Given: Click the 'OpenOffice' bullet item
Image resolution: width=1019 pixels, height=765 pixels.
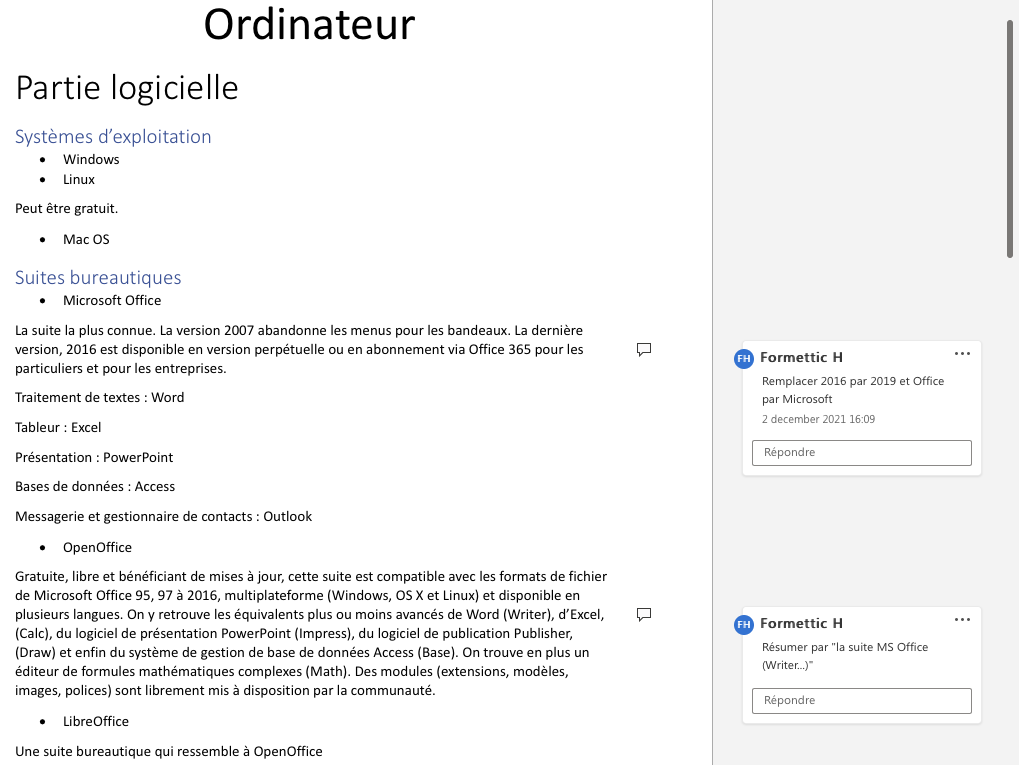Looking at the screenshot, I should pyautogui.click(x=97, y=547).
